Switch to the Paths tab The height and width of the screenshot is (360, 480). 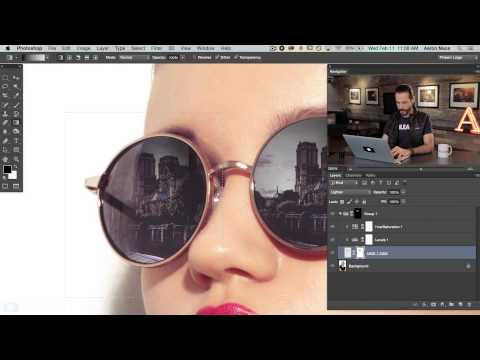(x=370, y=175)
